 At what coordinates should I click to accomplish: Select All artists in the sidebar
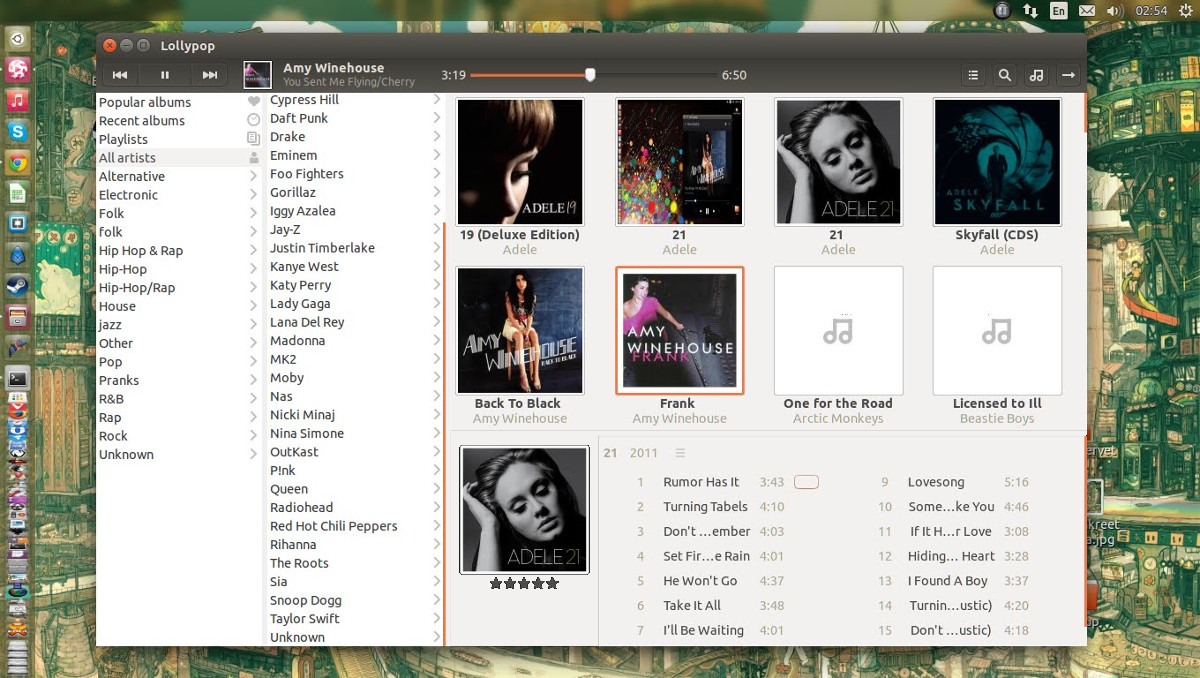pos(178,158)
